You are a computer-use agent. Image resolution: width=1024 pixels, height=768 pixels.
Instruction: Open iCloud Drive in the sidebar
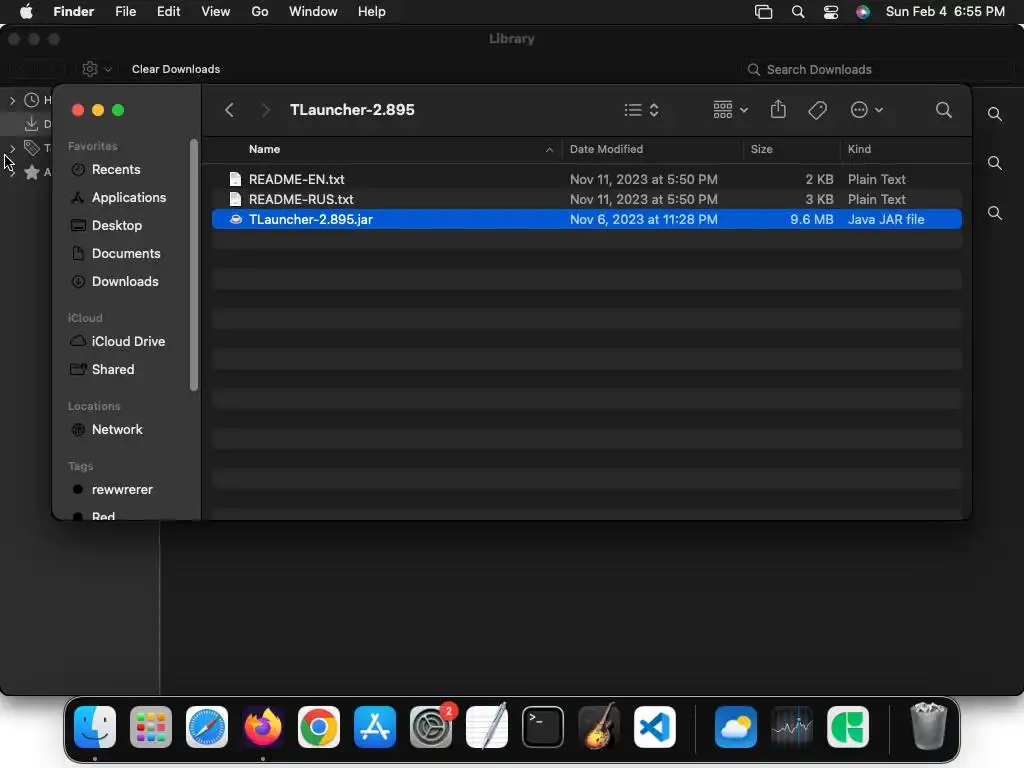point(128,342)
